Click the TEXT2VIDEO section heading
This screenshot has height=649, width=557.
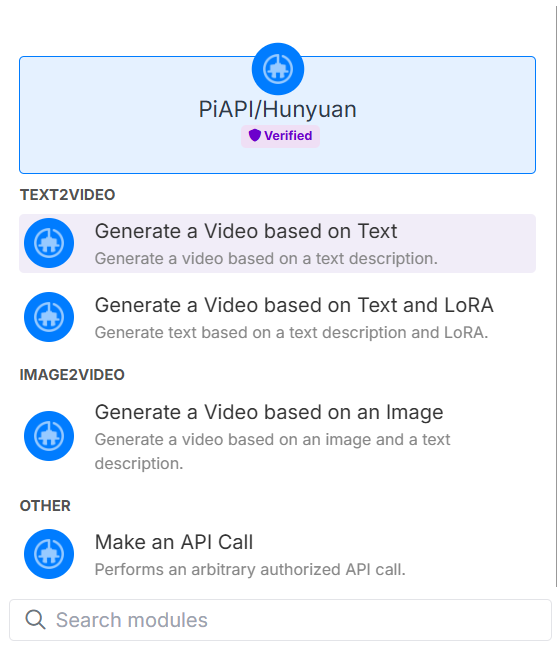(x=67, y=195)
